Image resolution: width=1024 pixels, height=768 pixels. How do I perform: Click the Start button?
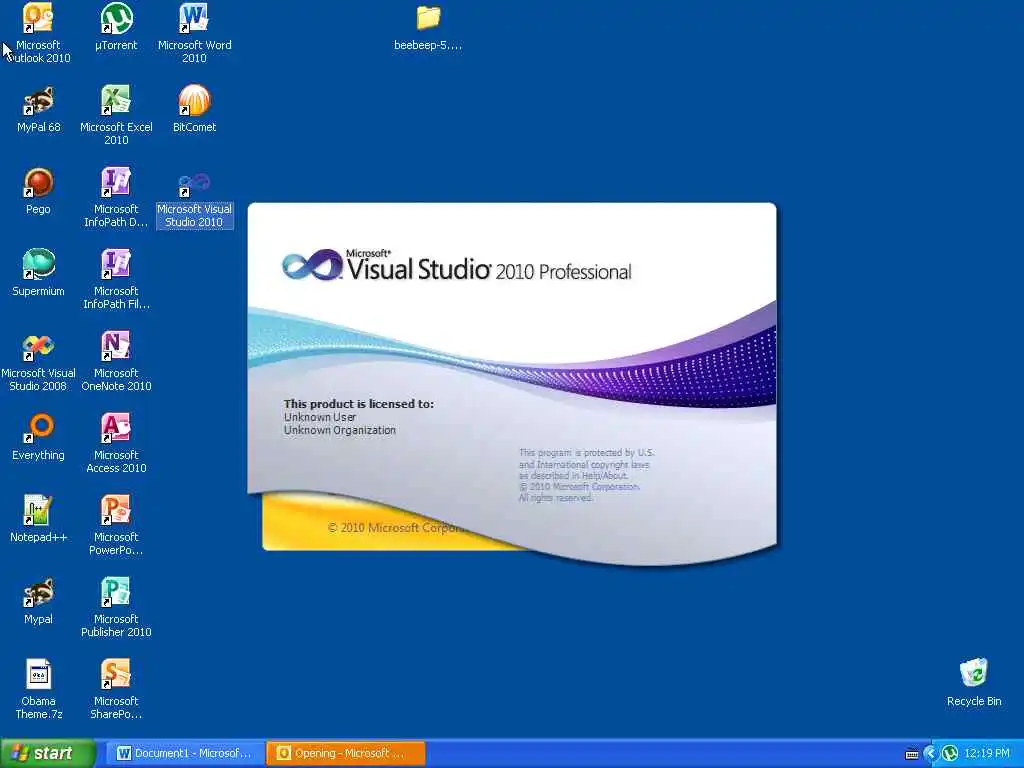coord(48,754)
